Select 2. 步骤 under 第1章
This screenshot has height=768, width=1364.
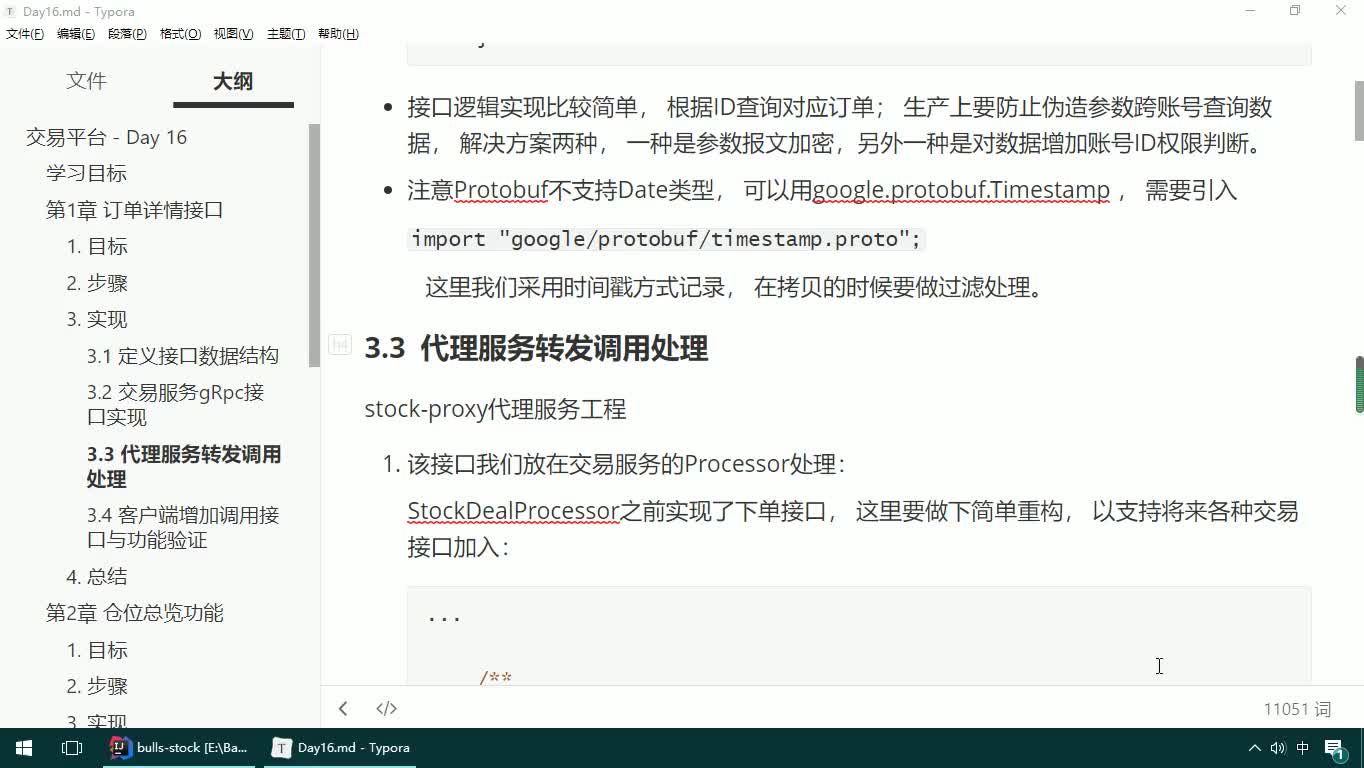97,283
